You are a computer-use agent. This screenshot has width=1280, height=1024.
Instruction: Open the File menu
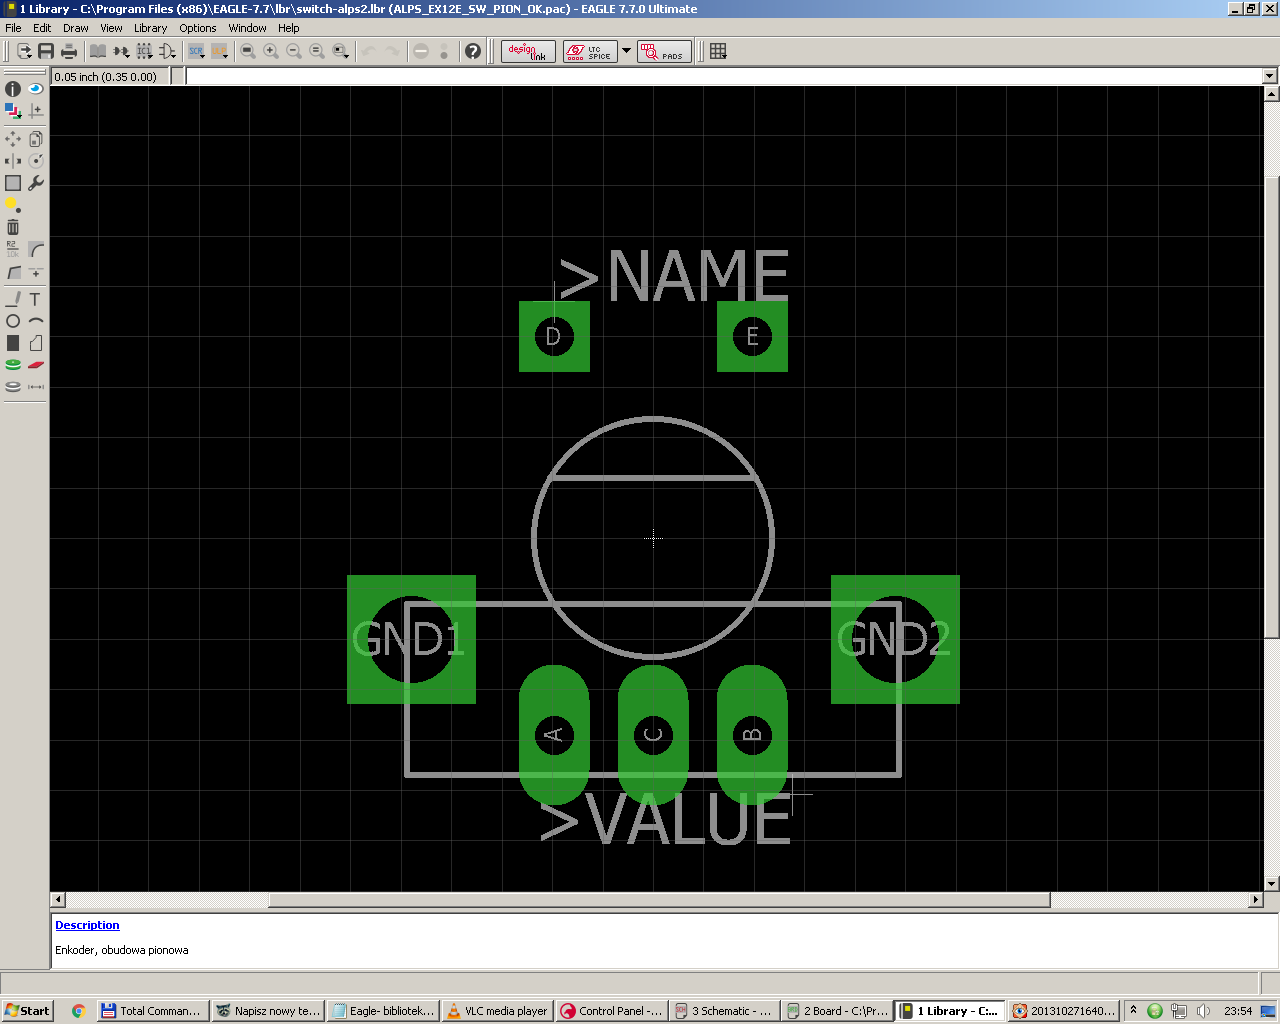(x=13, y=28)
